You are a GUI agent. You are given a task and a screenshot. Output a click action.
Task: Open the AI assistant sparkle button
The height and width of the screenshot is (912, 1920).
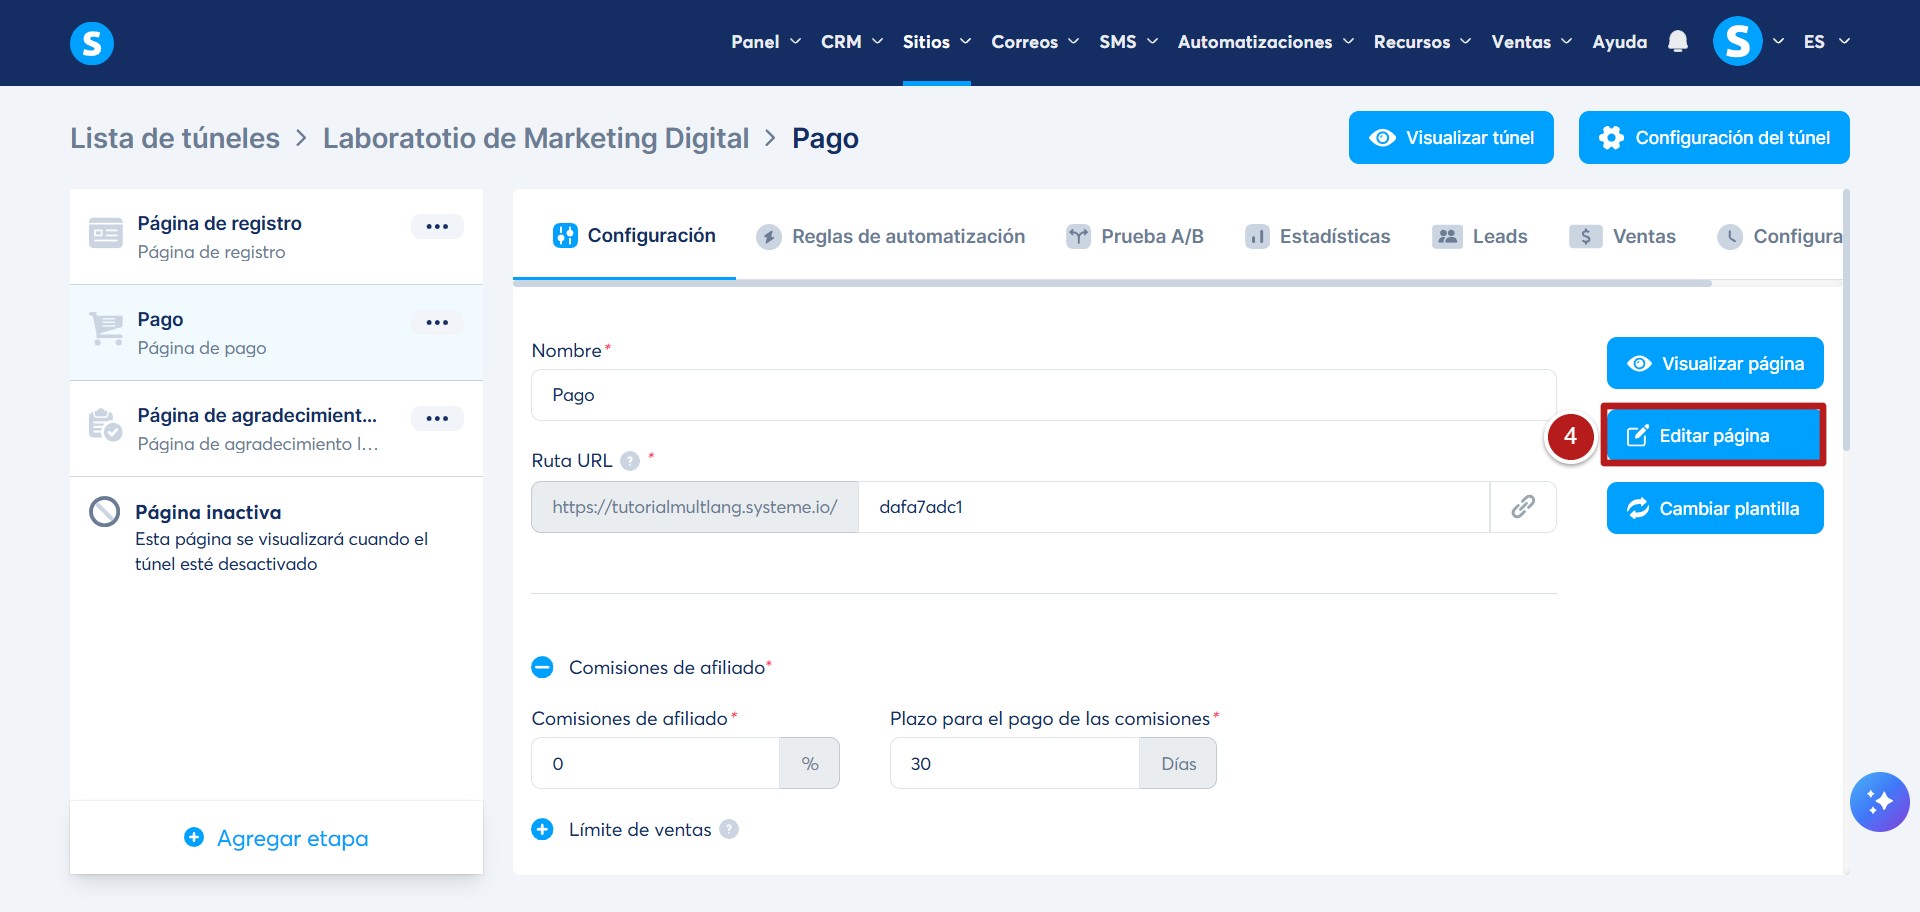1879,802
